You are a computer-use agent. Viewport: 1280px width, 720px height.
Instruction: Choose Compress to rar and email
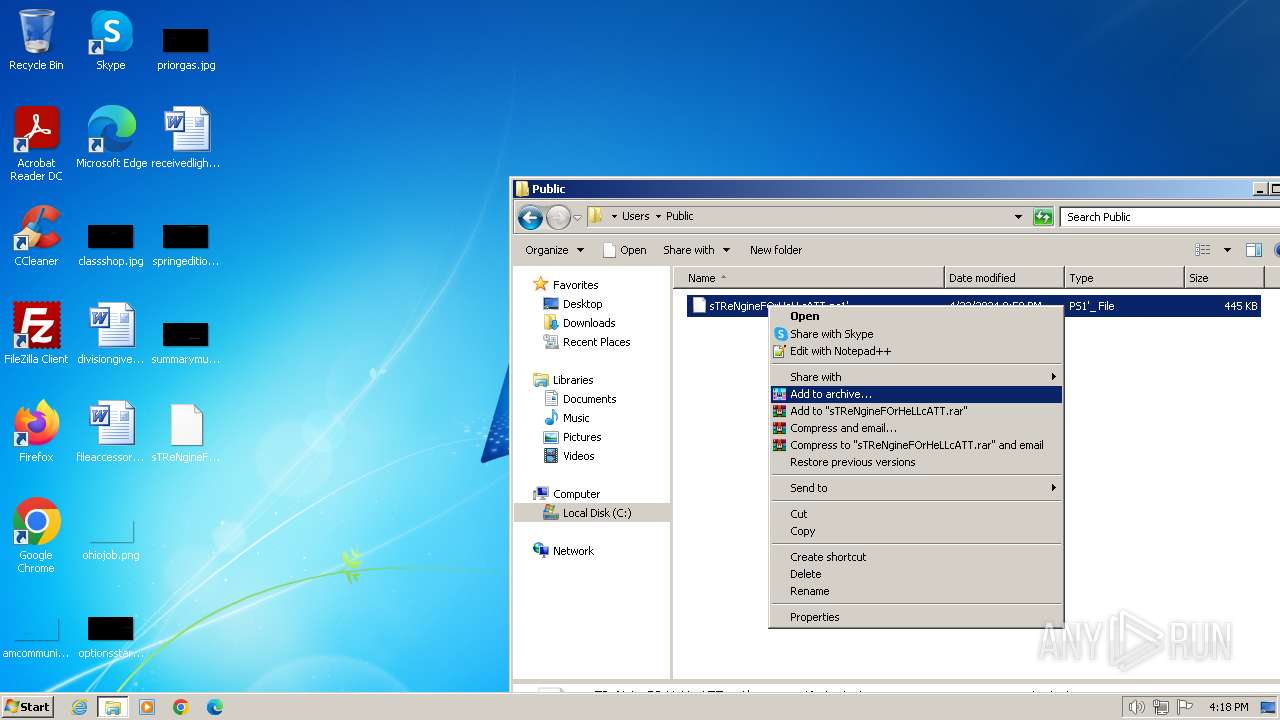[915, 445]
